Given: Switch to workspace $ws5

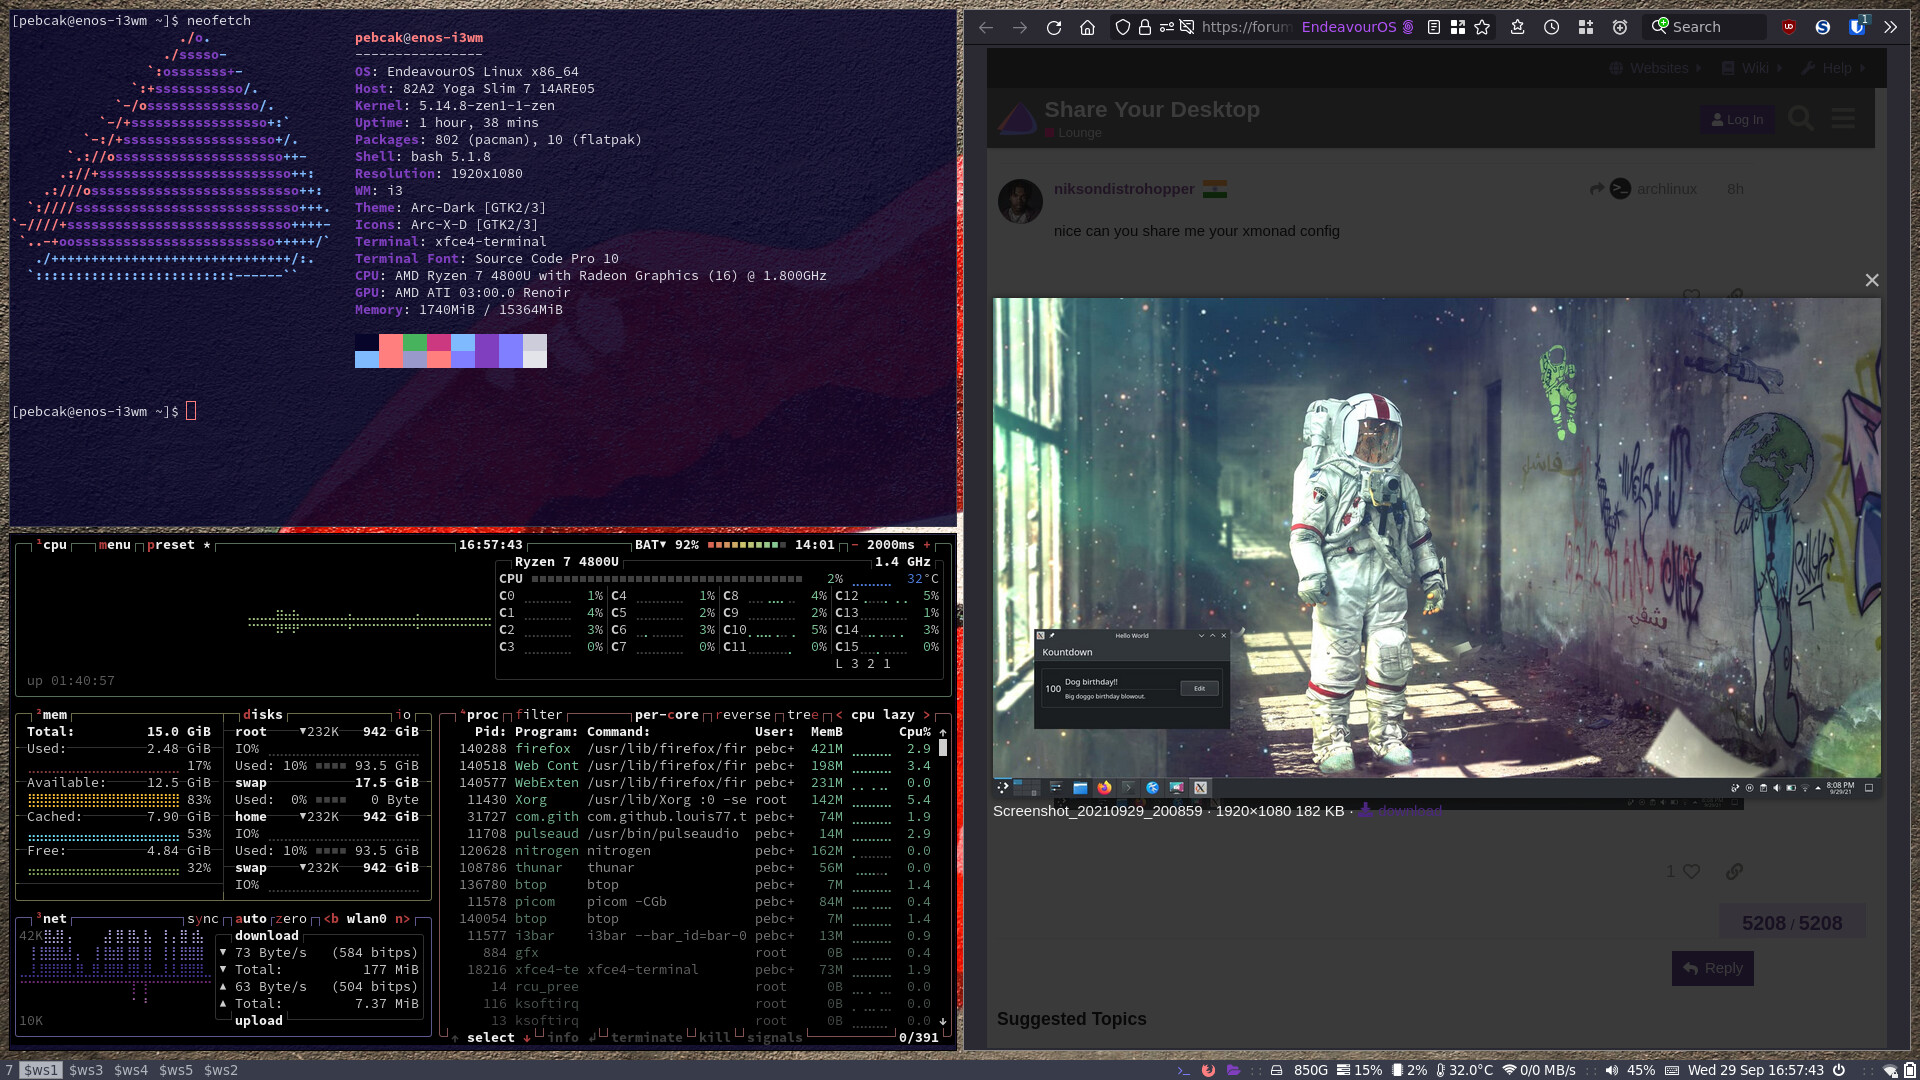Looking at the screenshot, I should tap(176, 1070).
